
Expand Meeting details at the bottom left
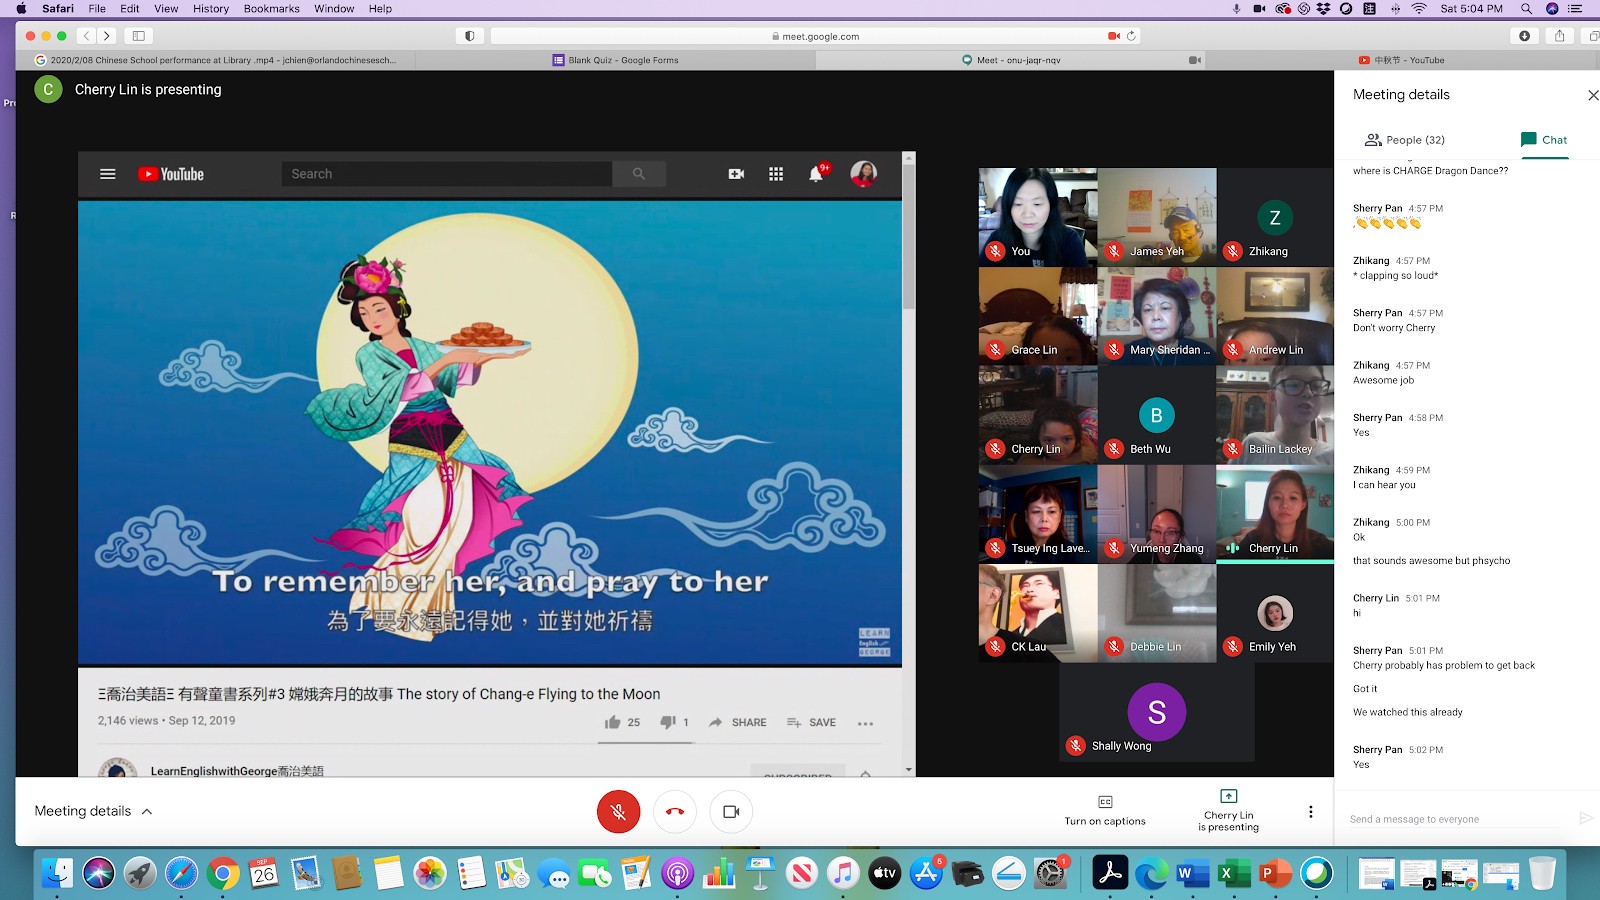coord(94,811)
